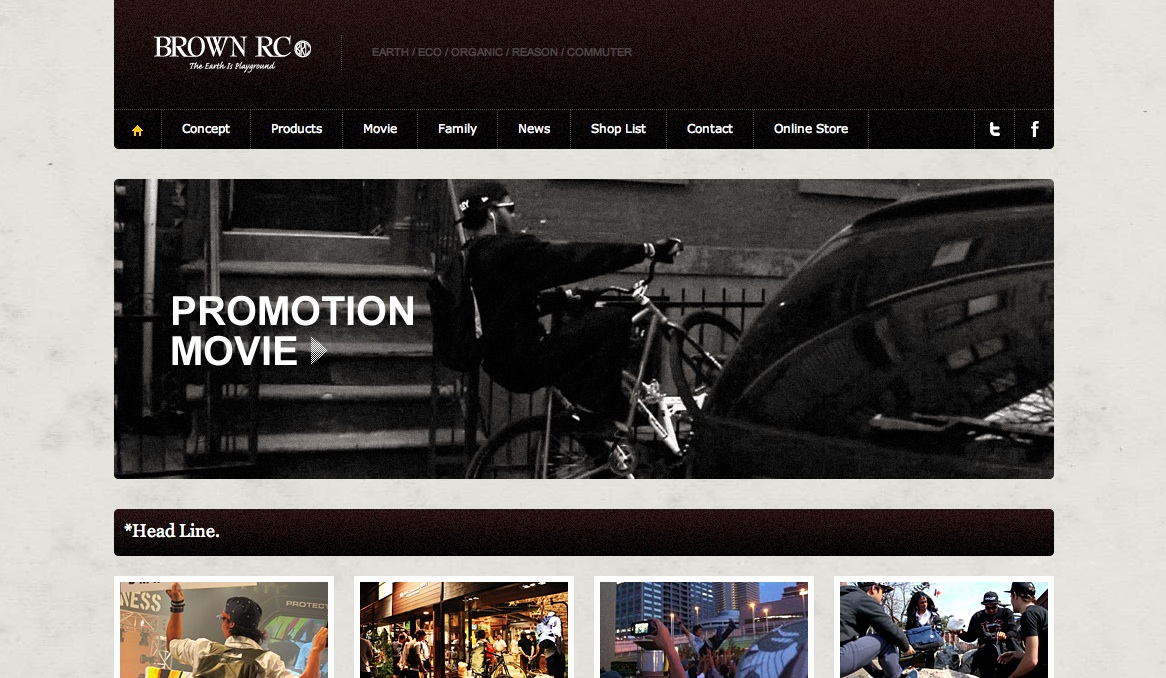Open the first headline thumbnail with capped man
This screenshot has height=678, width=1166.
click(224, 630)
